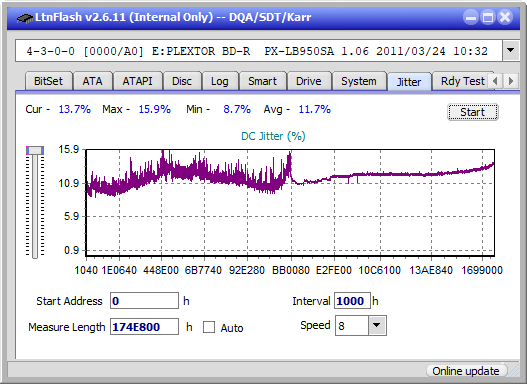Click the vertical scale slider thumb
Viewport: 527px width, 384px height.
35,150
